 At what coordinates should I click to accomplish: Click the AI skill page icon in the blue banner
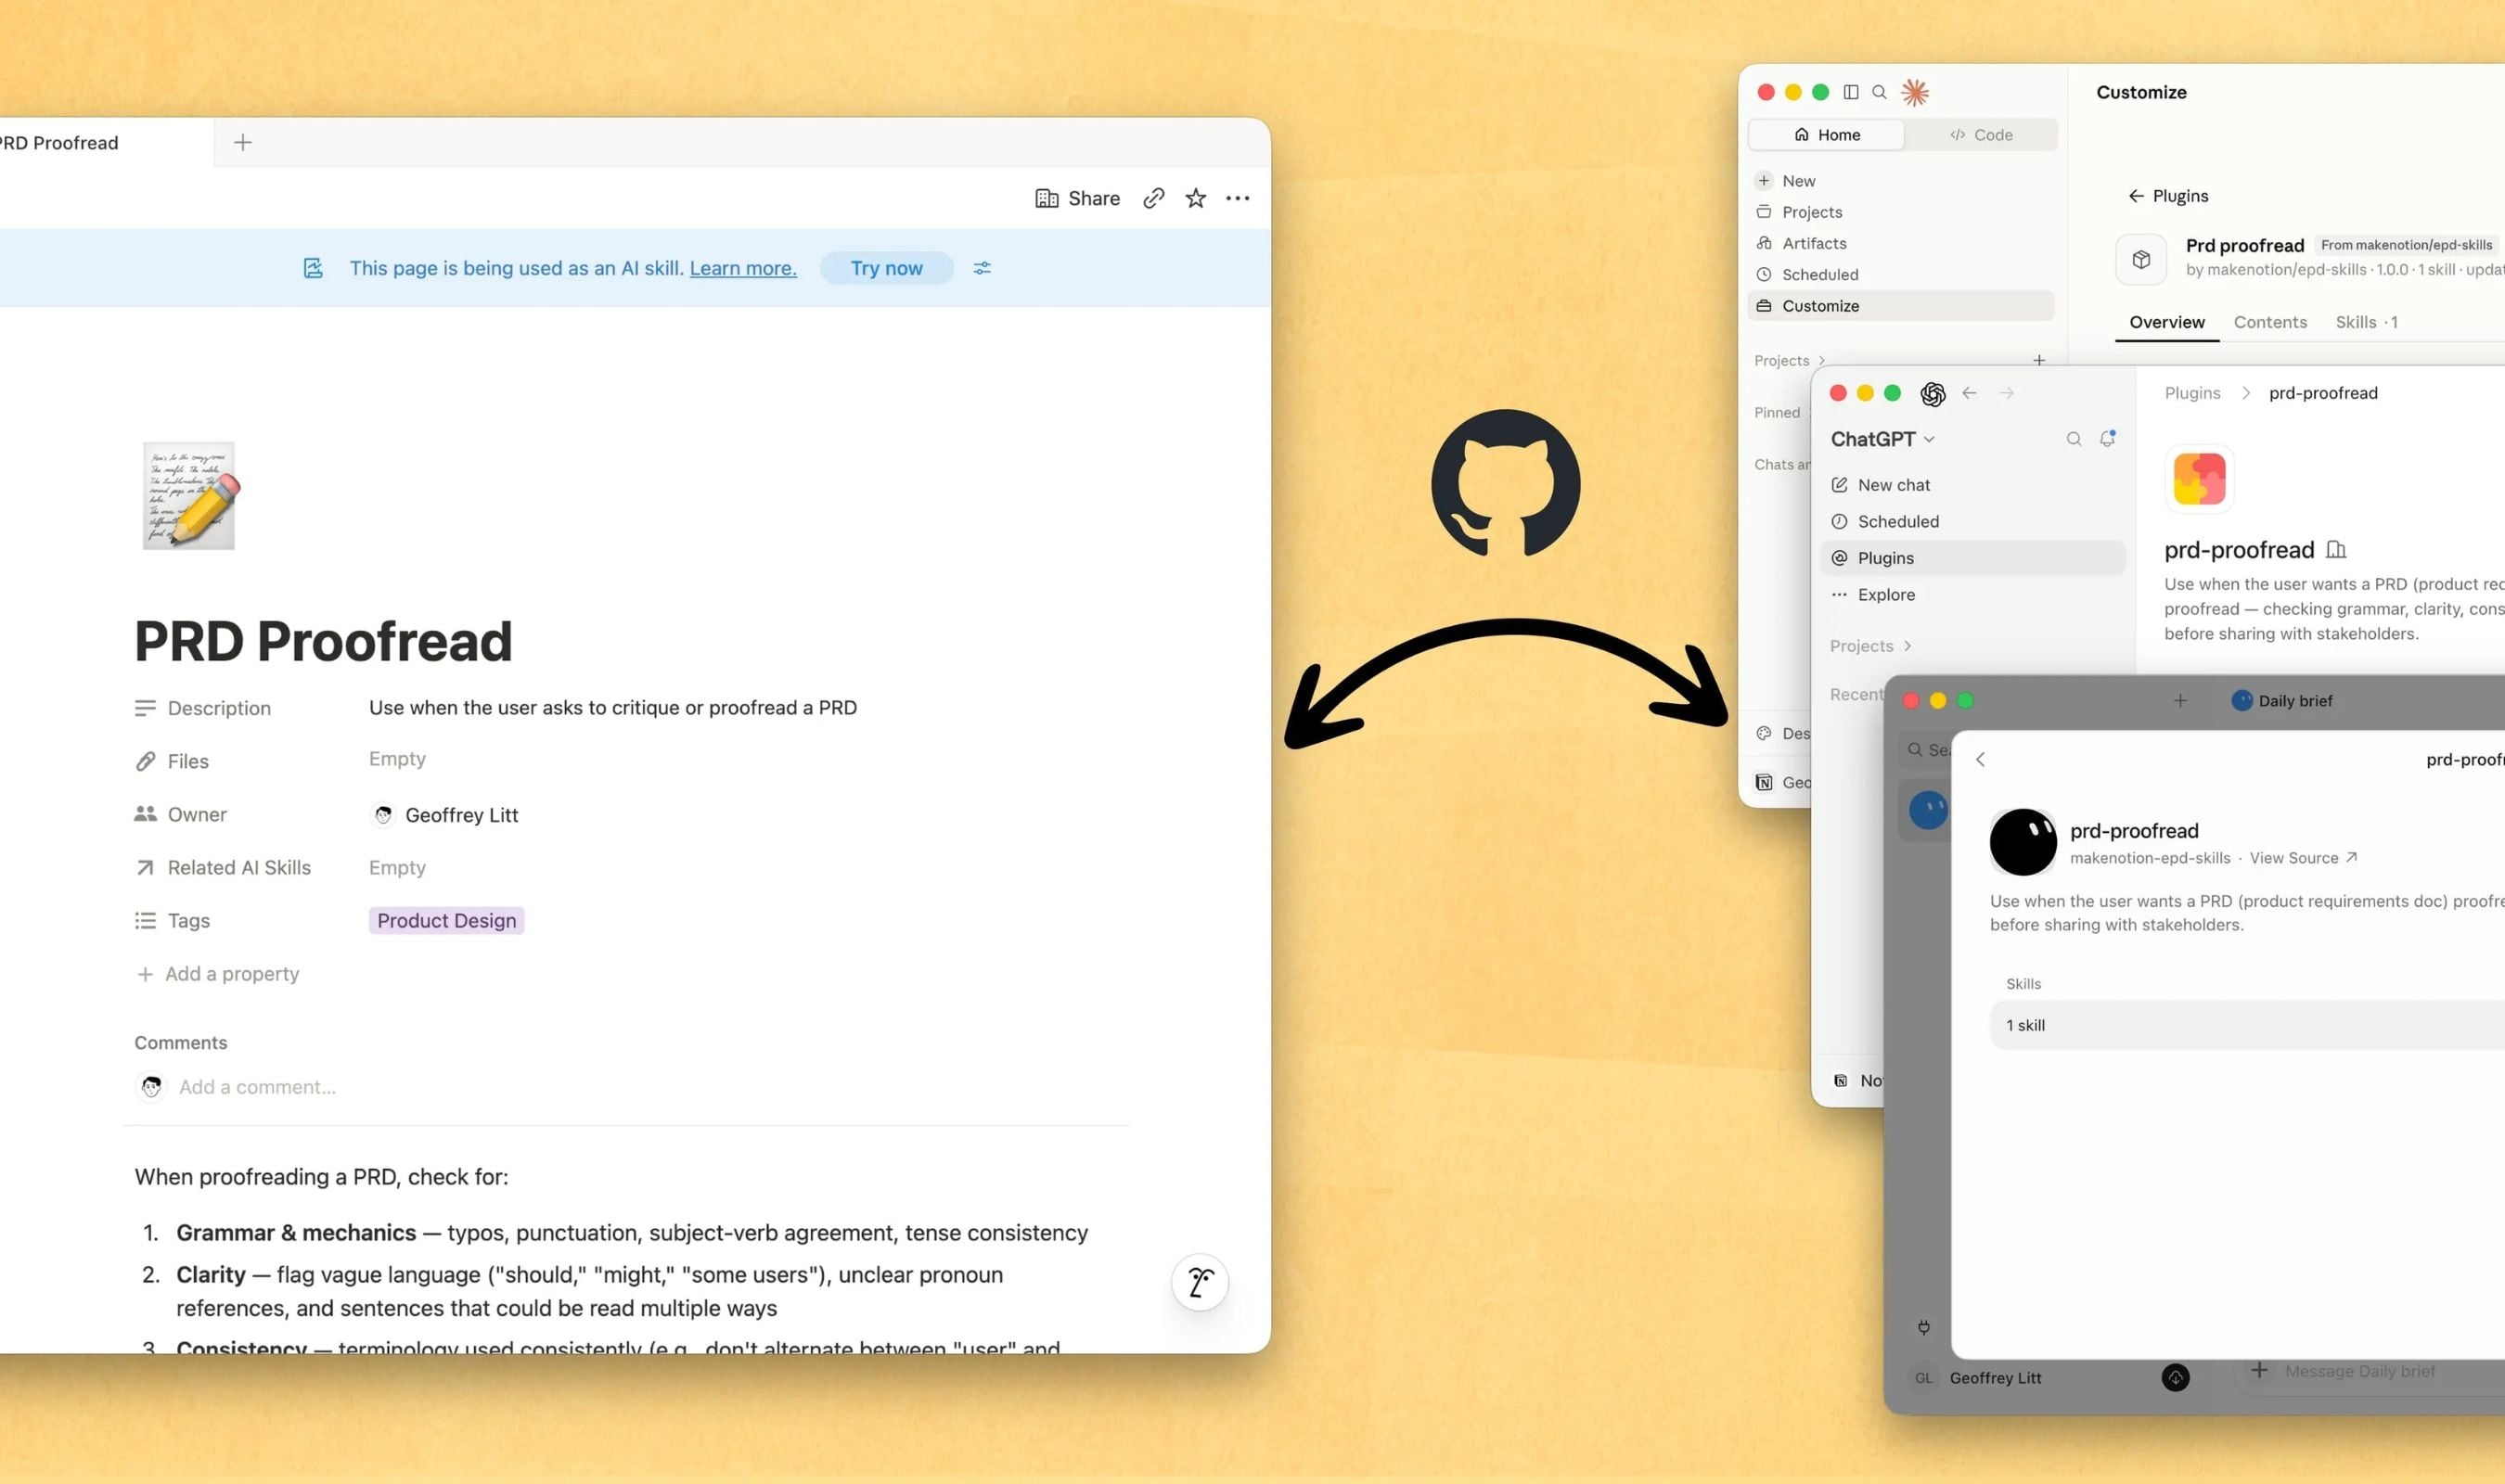(x=313, y=268)
